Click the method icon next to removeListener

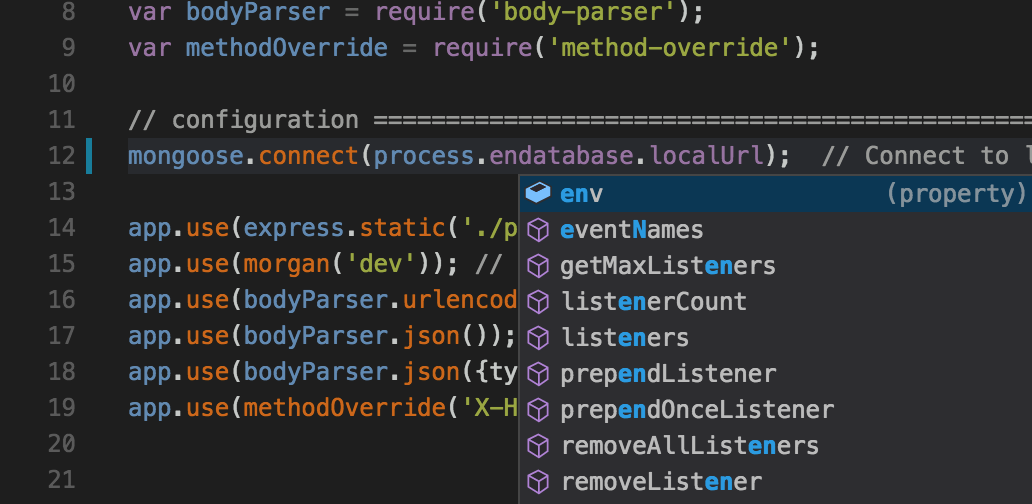tap(538, 481)
